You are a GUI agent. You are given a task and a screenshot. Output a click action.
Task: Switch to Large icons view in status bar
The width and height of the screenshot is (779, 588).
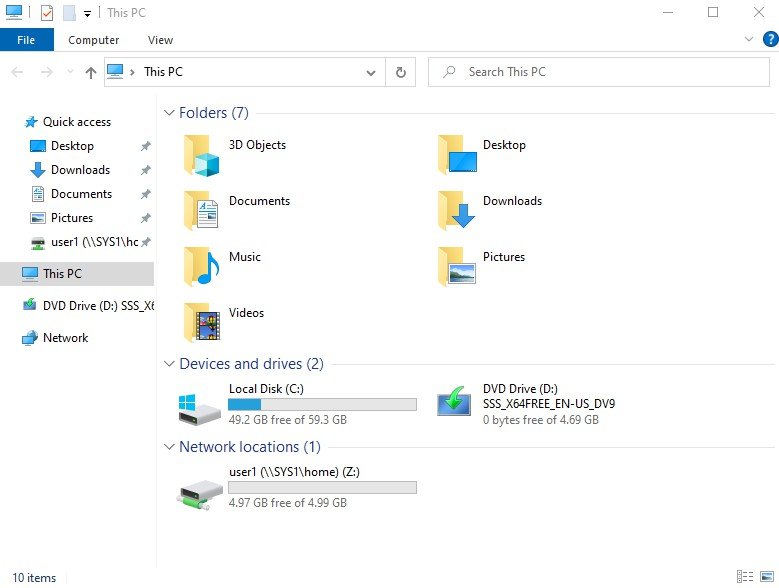[x=767, y=577]
